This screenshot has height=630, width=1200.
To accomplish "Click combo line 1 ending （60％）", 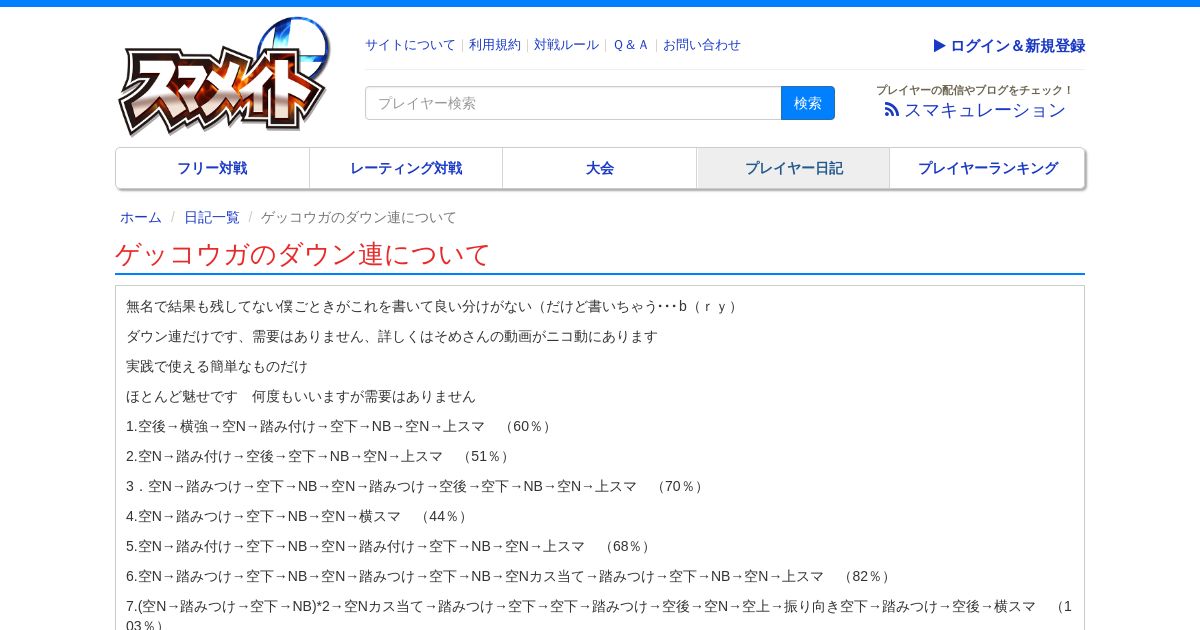I will click(x=341, y=426).
